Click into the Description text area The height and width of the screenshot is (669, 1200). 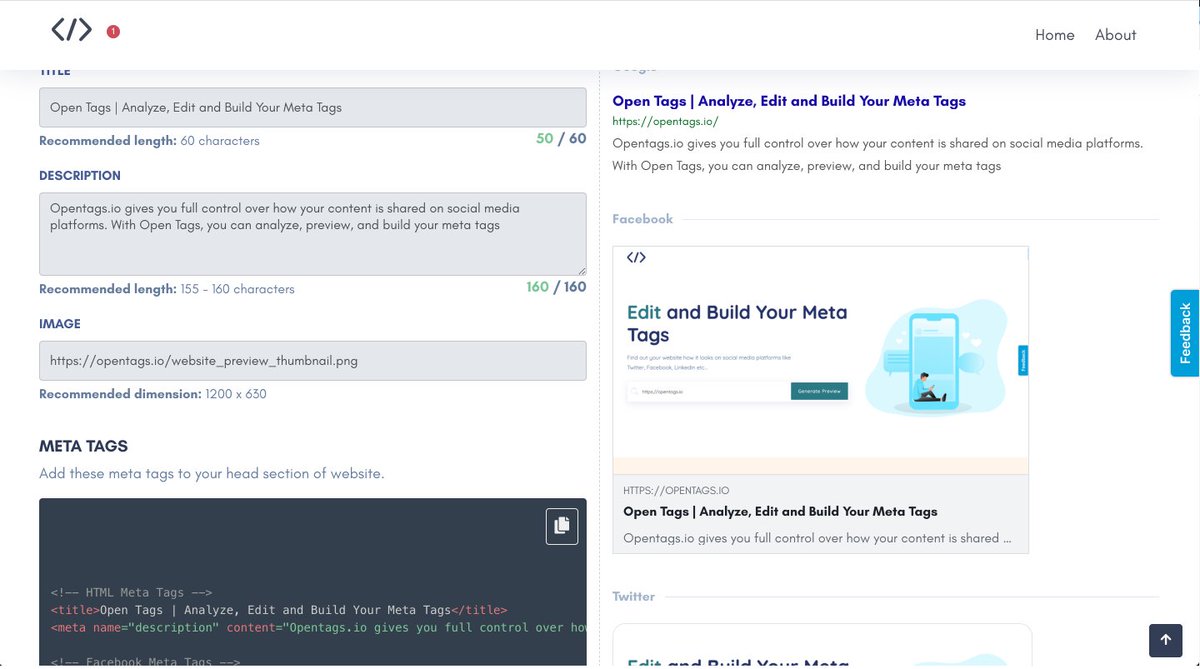click(313, 234)
